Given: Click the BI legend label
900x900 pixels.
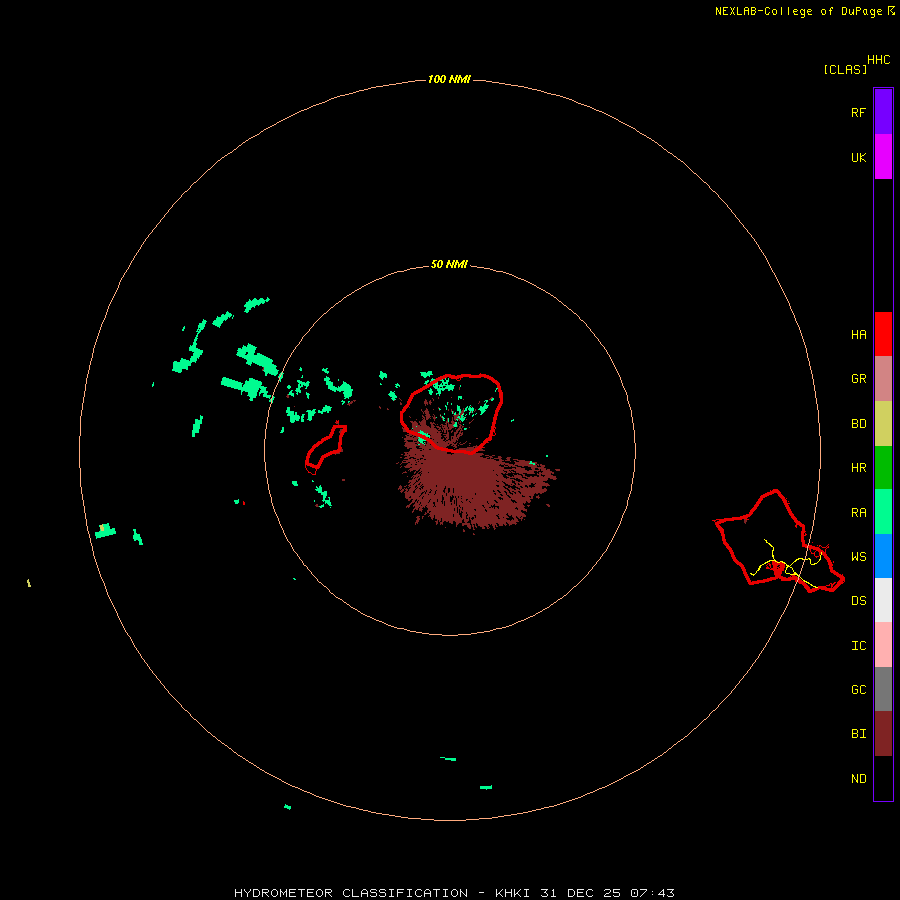Looking at the screenshot, I should tap(858, 734).
